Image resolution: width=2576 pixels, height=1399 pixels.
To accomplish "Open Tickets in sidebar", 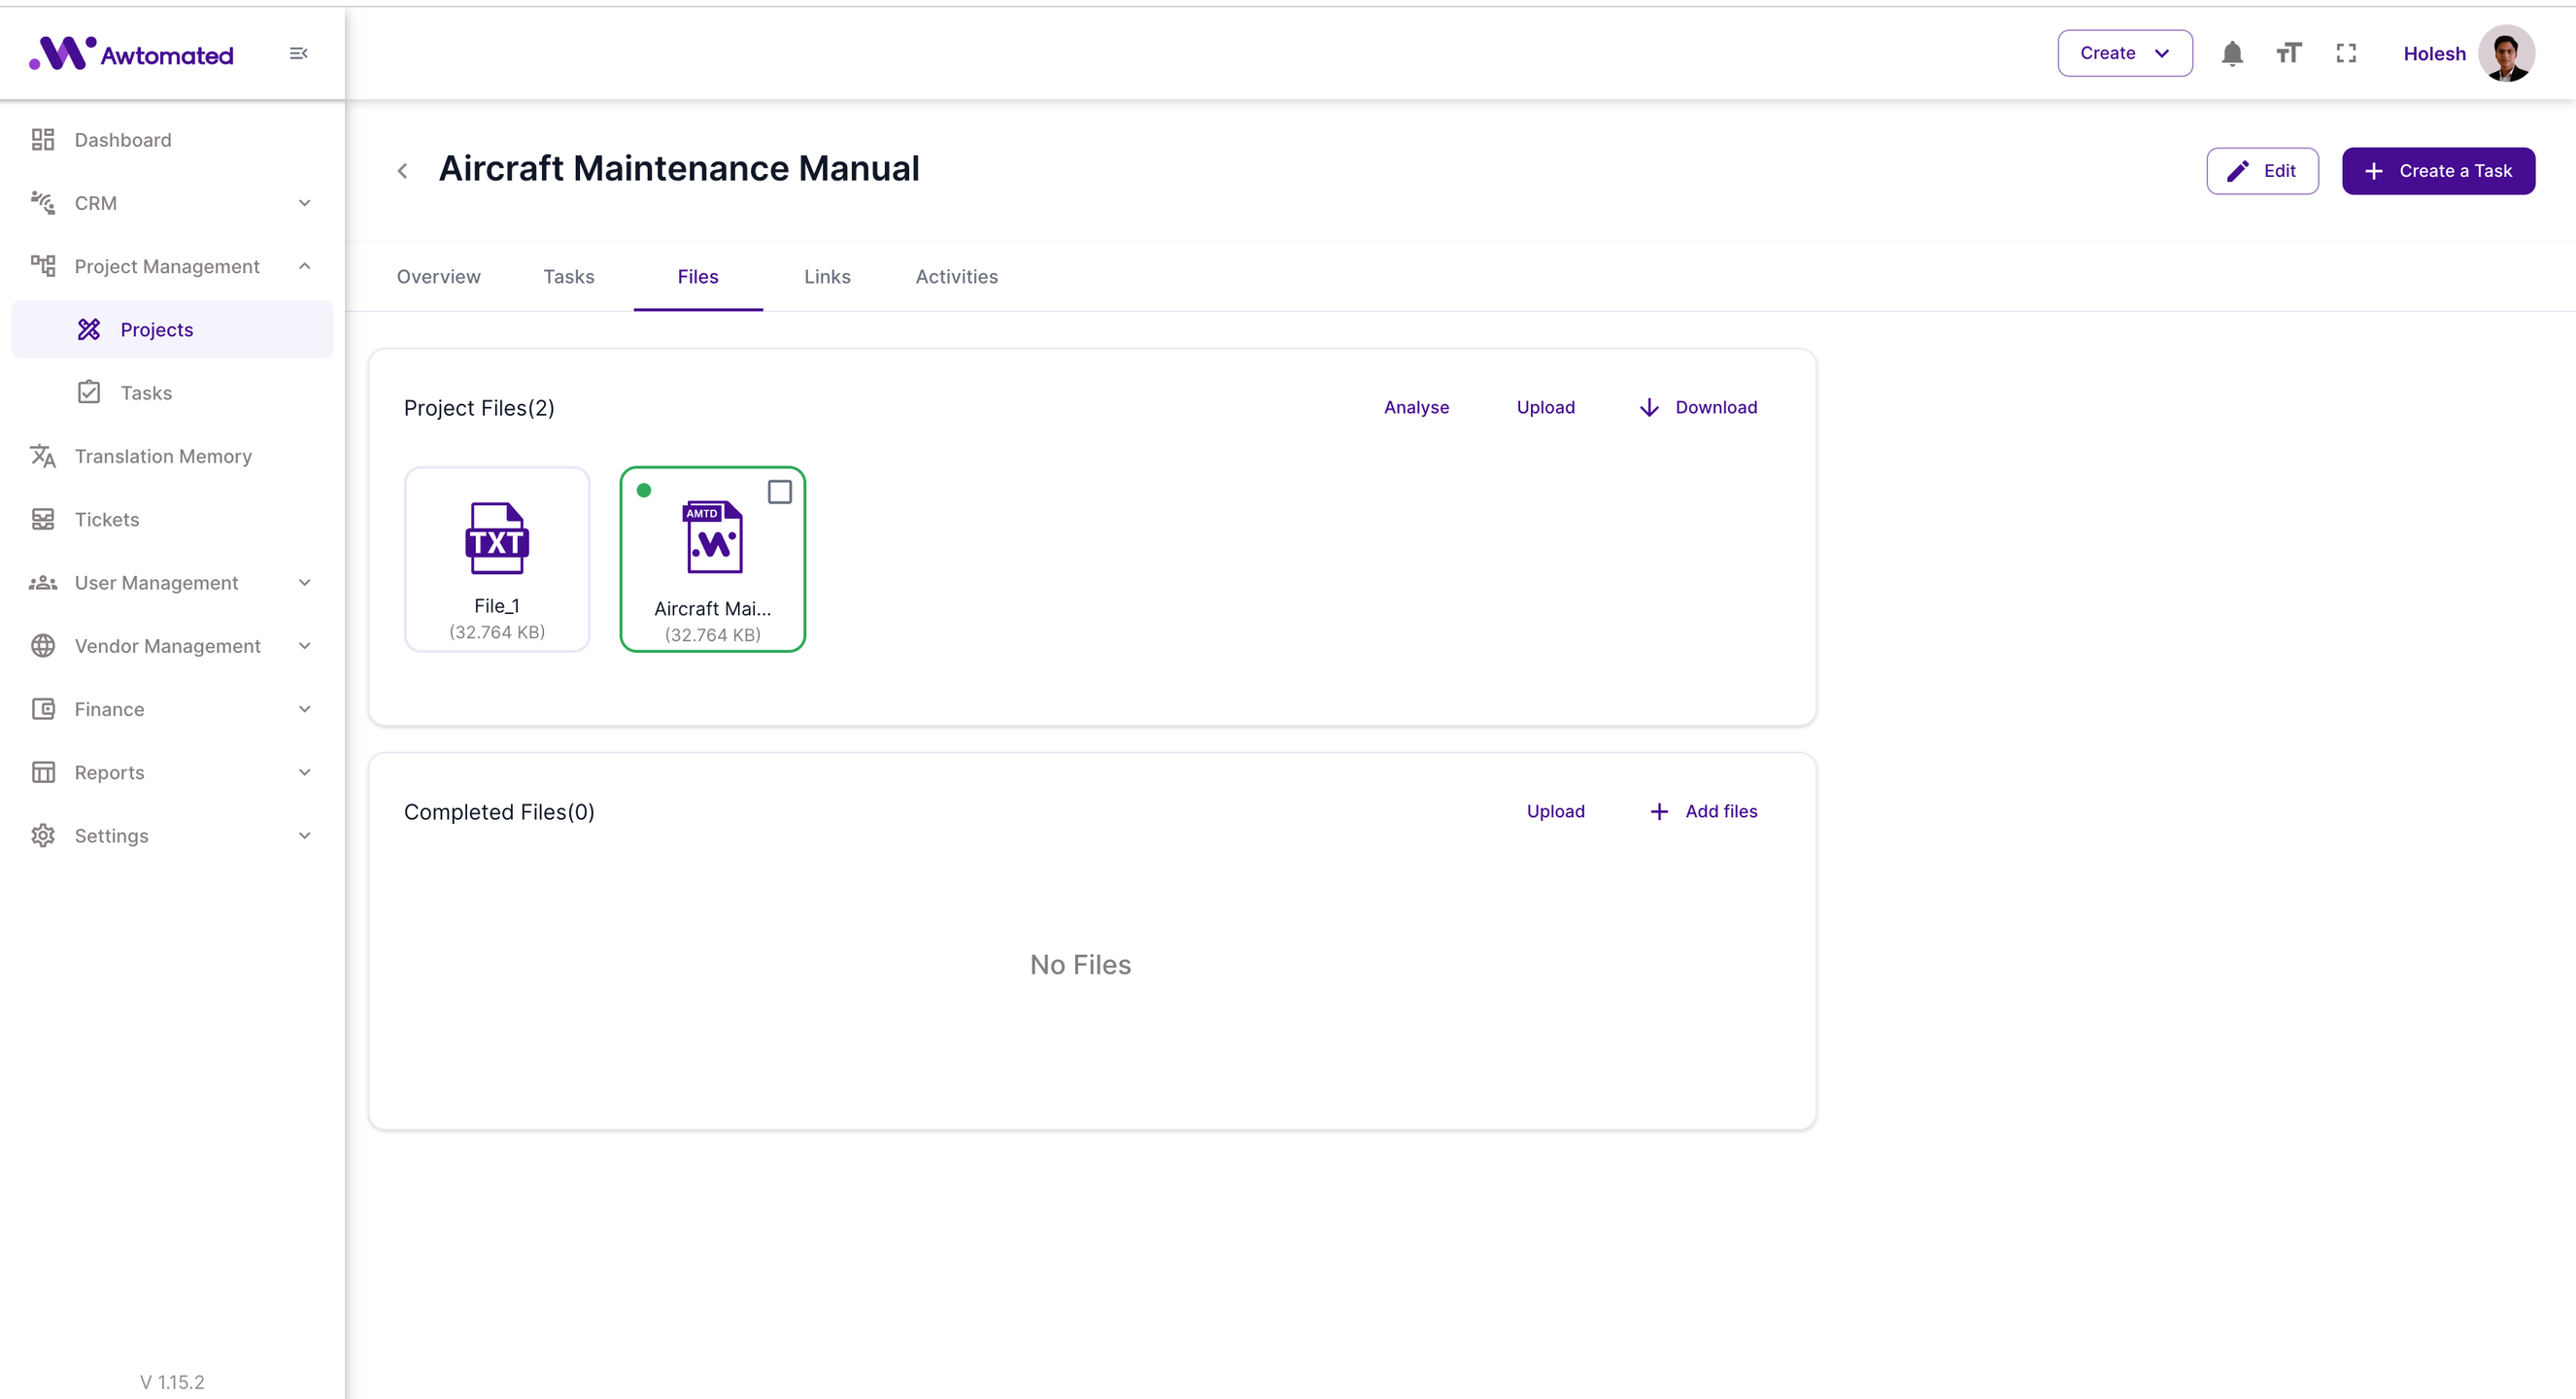I will click(106, 519).
